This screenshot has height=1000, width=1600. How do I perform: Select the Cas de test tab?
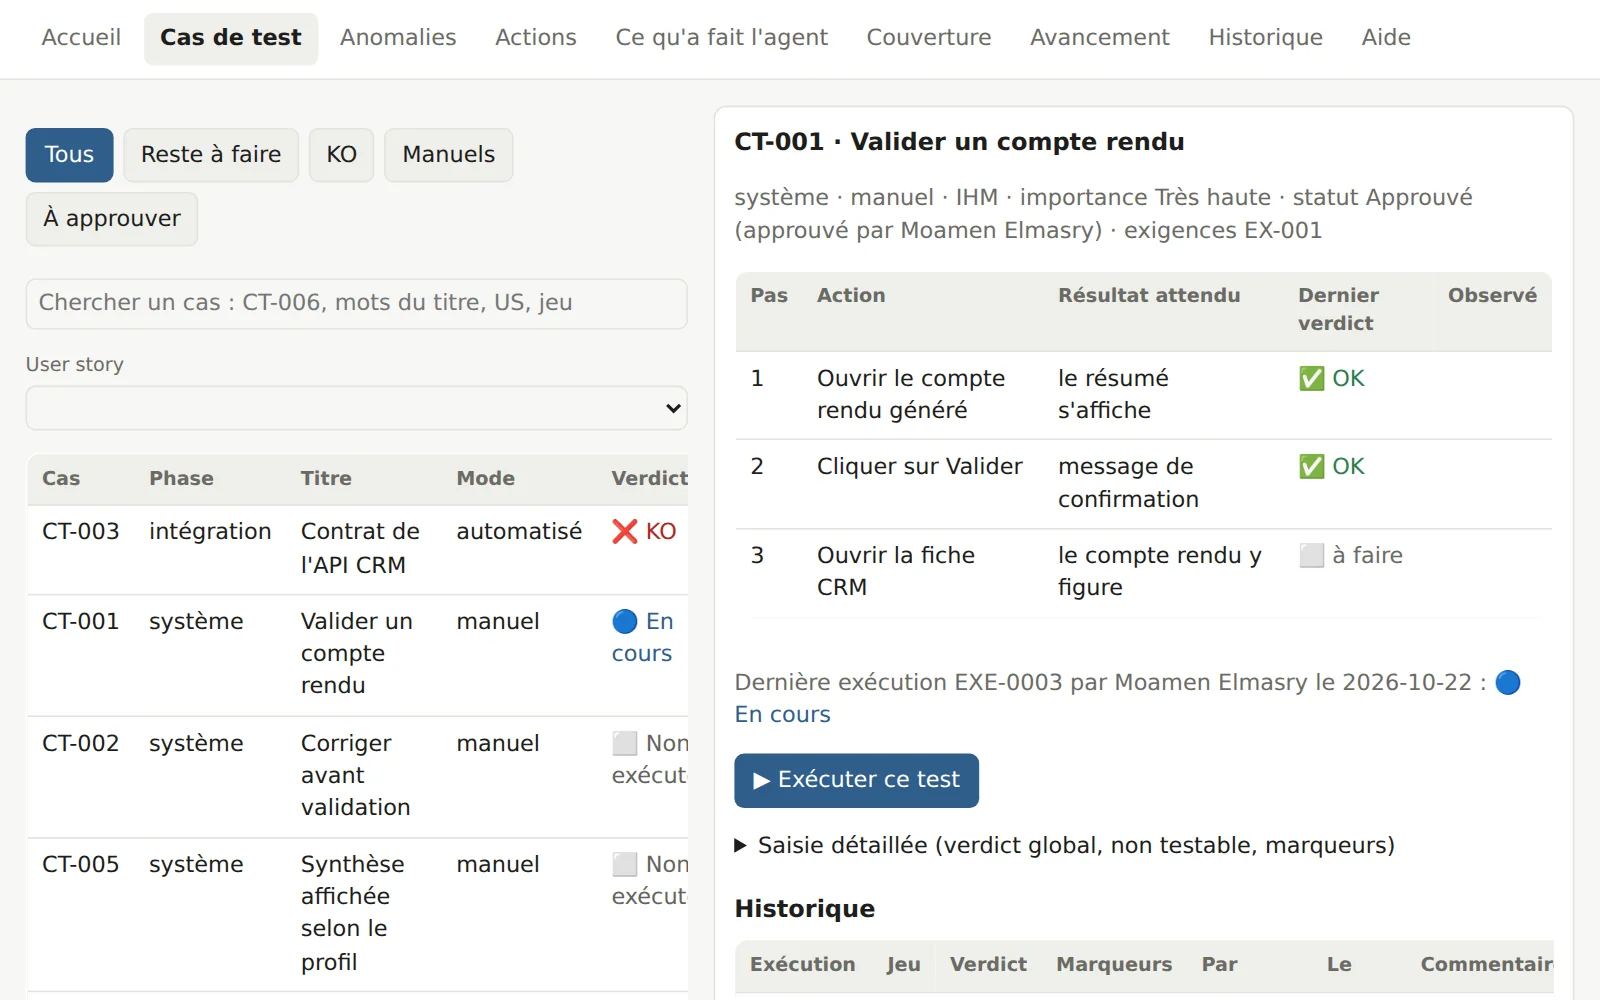[x=231, y=38]
